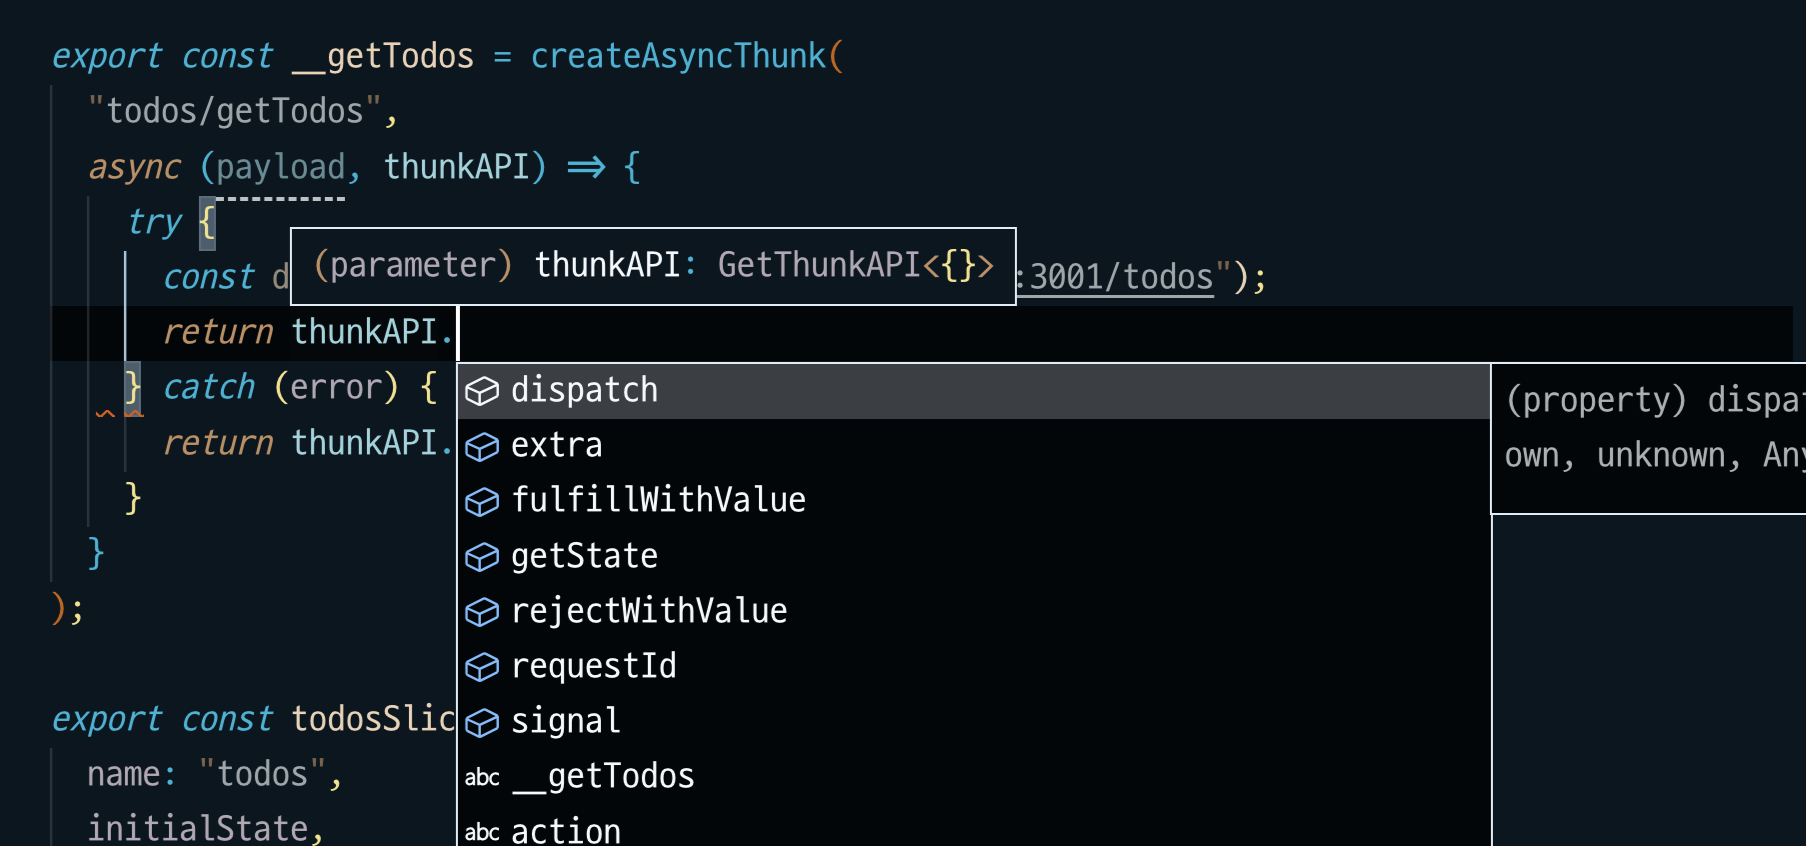Click the name: "todos" property line
This screenshot has height=846, width=1806.
214,775
